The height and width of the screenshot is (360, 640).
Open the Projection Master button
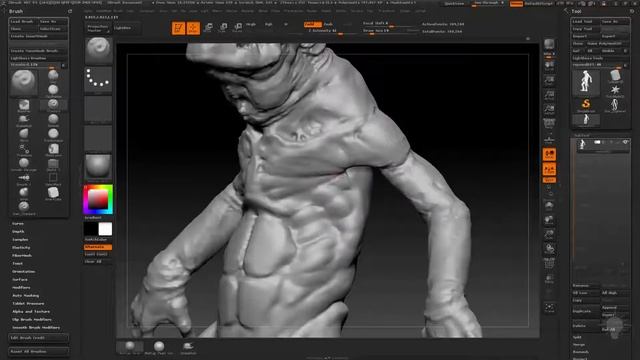coord(98,28)
